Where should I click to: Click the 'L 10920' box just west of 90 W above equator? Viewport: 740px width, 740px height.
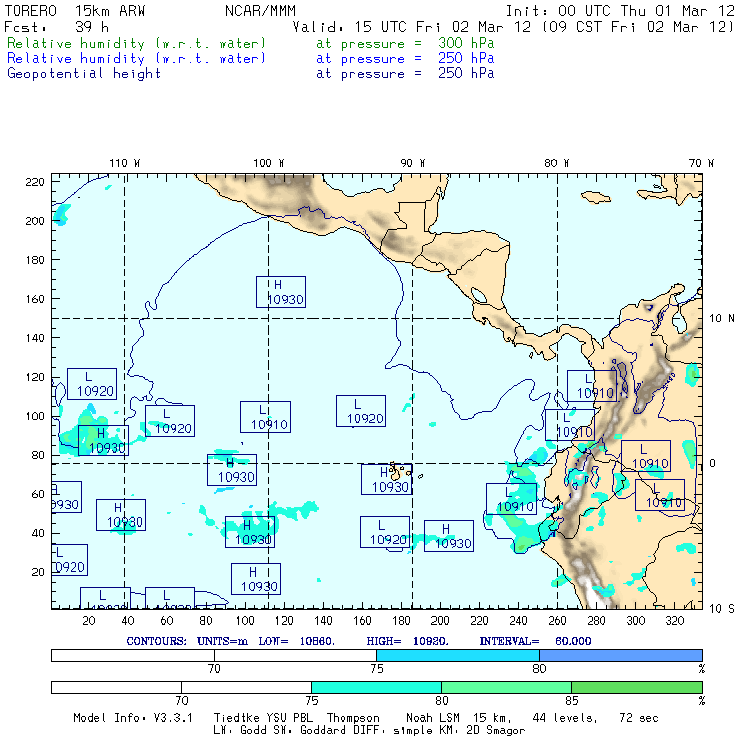click(361, 411)
